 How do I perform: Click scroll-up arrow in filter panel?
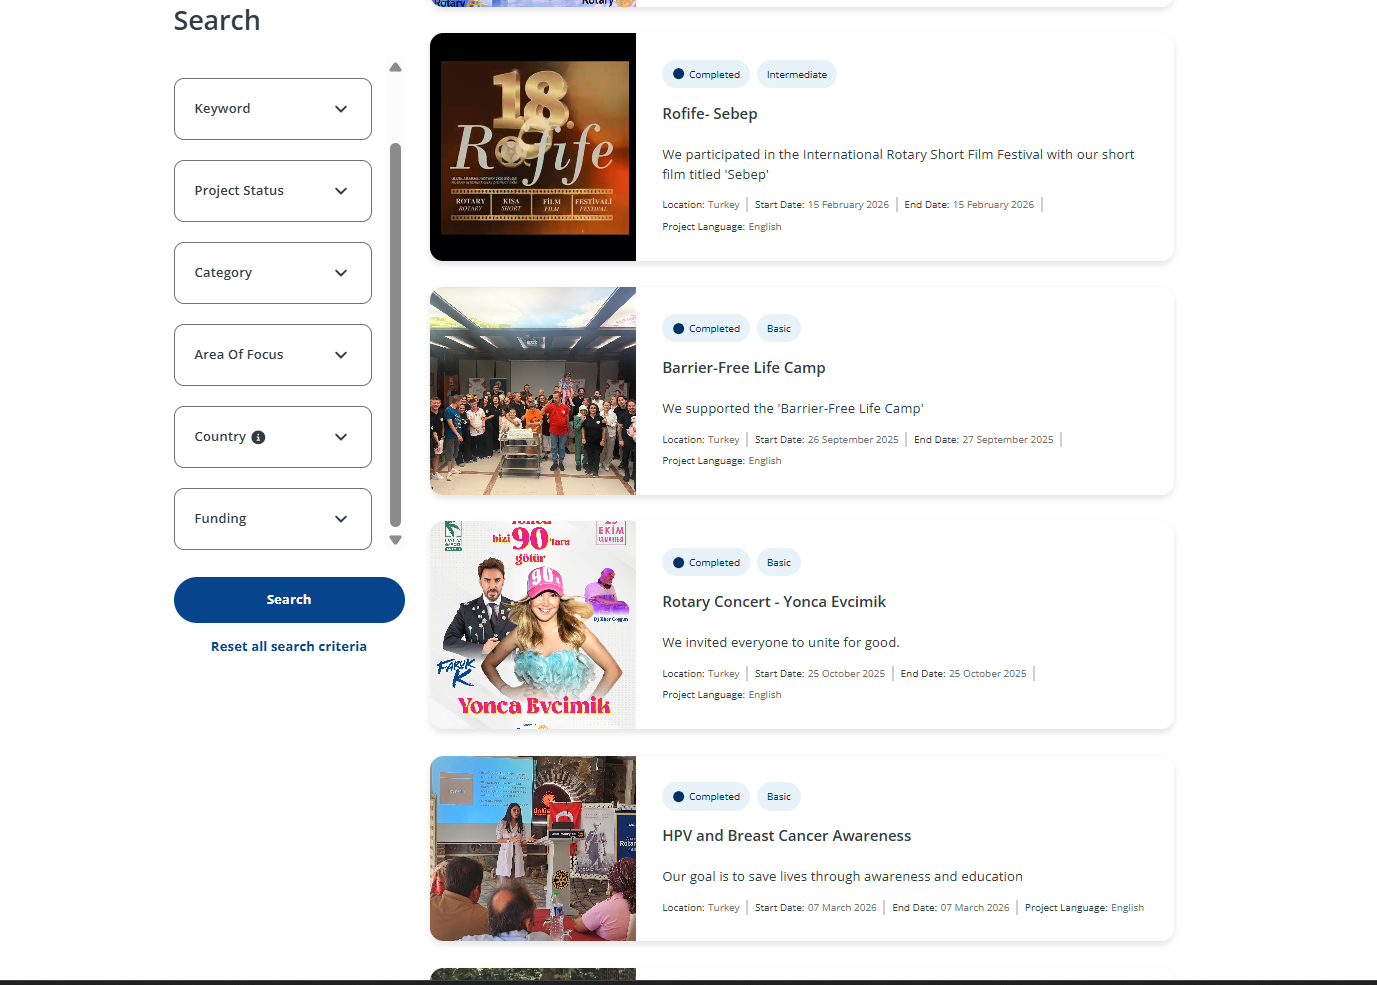click(395, 67)
